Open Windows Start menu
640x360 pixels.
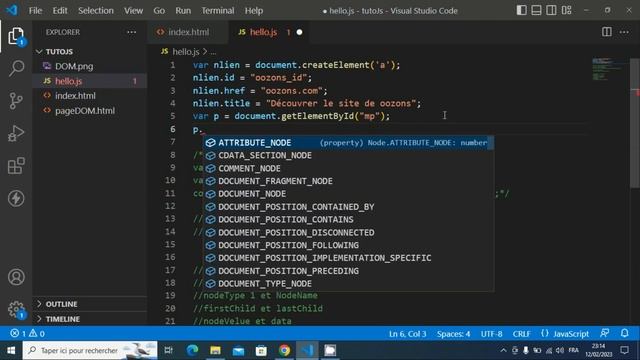point(11,350)
